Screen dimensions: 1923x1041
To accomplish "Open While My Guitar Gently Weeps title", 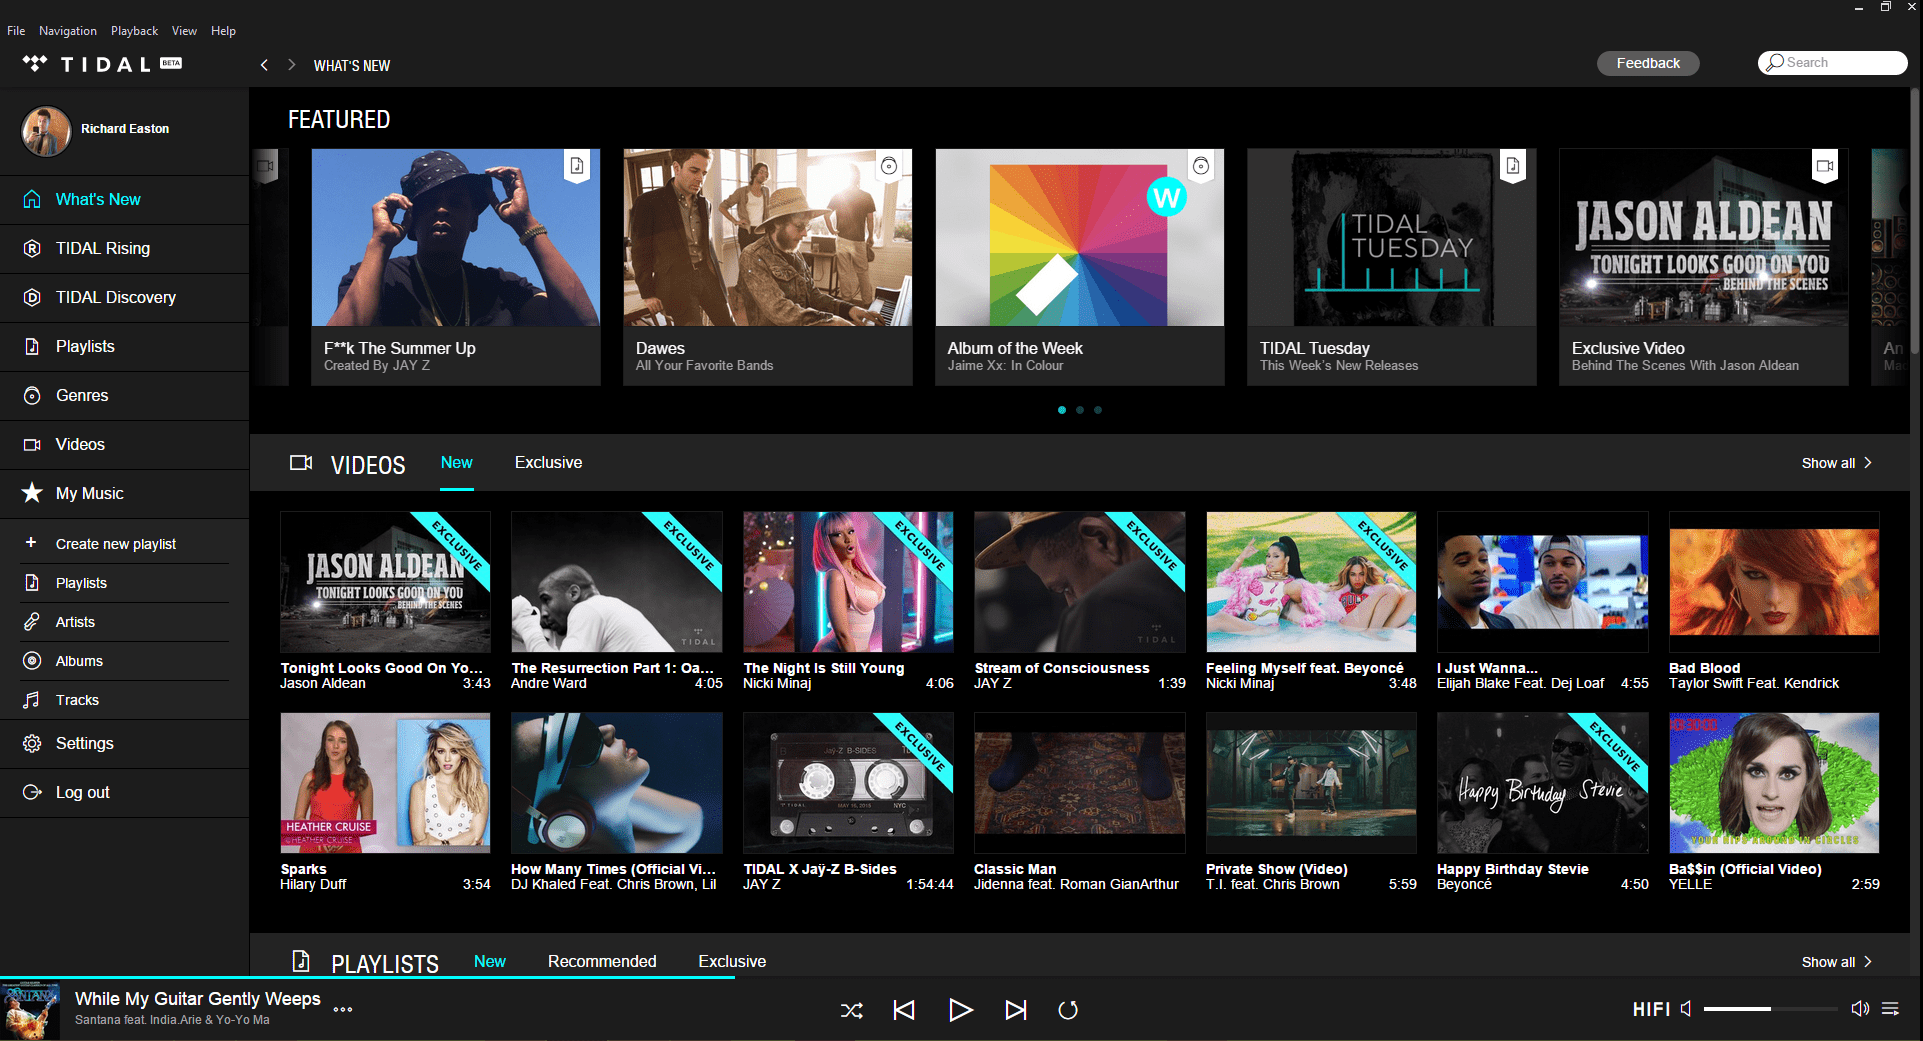I will tap(198, 999).
